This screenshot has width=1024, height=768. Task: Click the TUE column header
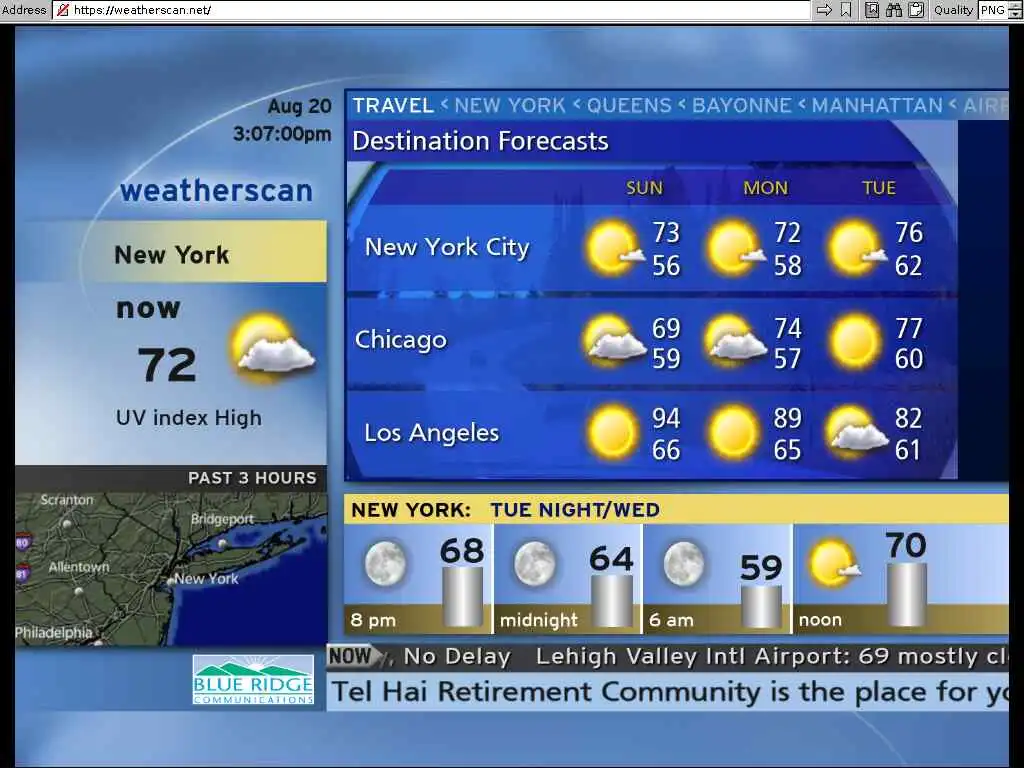click(878, 188)
